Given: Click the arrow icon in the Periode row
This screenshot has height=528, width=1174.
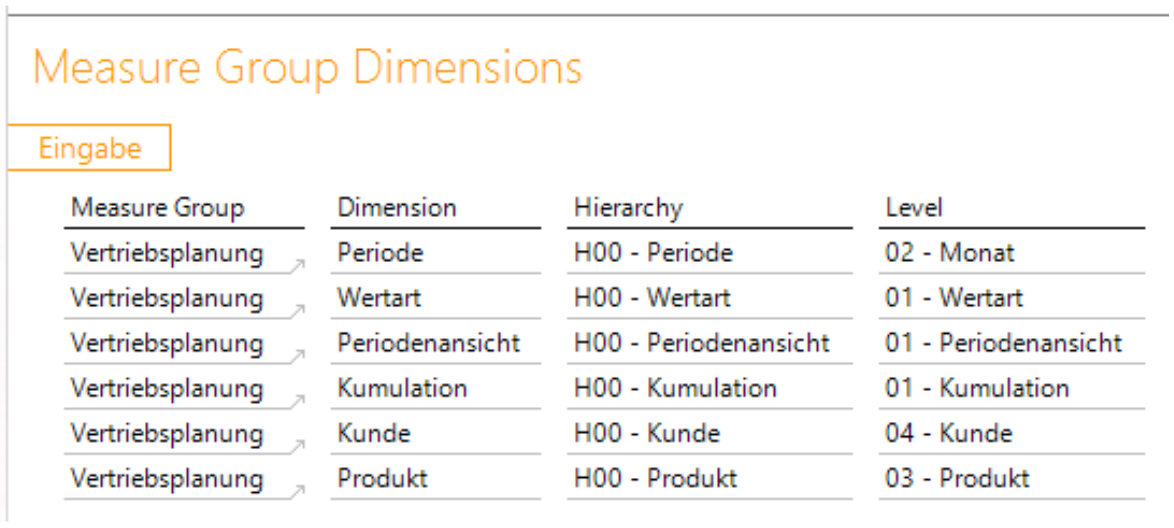Looking at the screenshot, I should (297, 265).
